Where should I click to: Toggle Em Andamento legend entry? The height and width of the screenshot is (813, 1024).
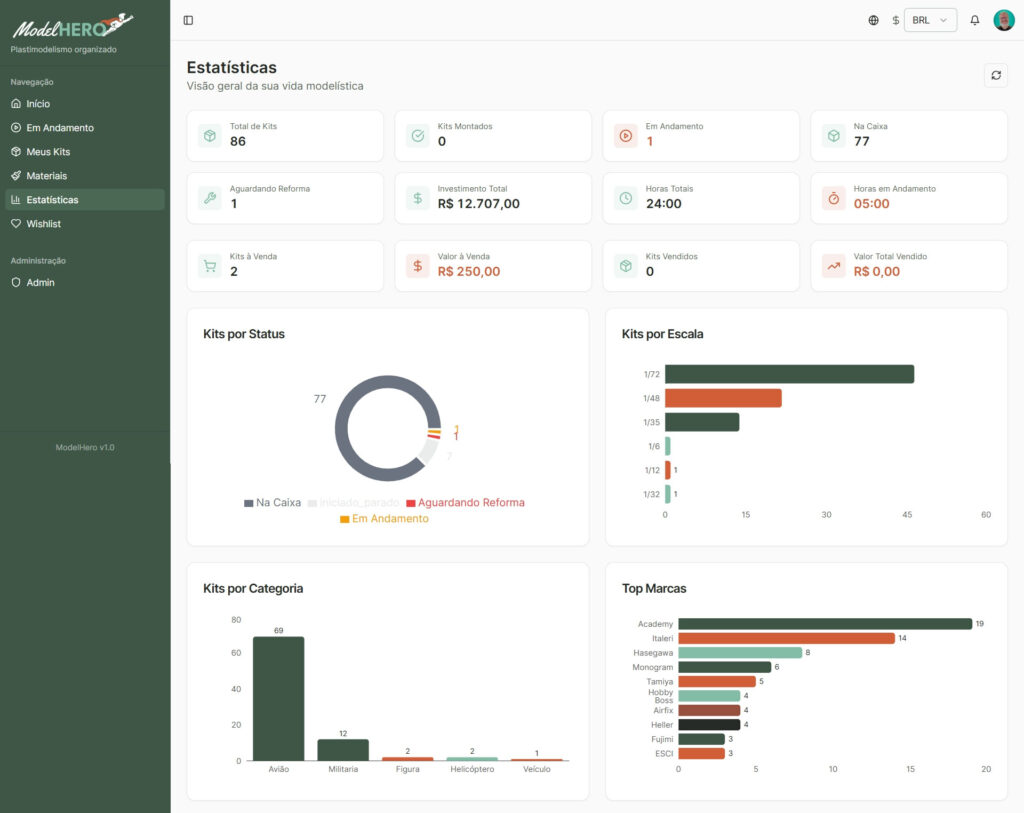click(384, 519)
